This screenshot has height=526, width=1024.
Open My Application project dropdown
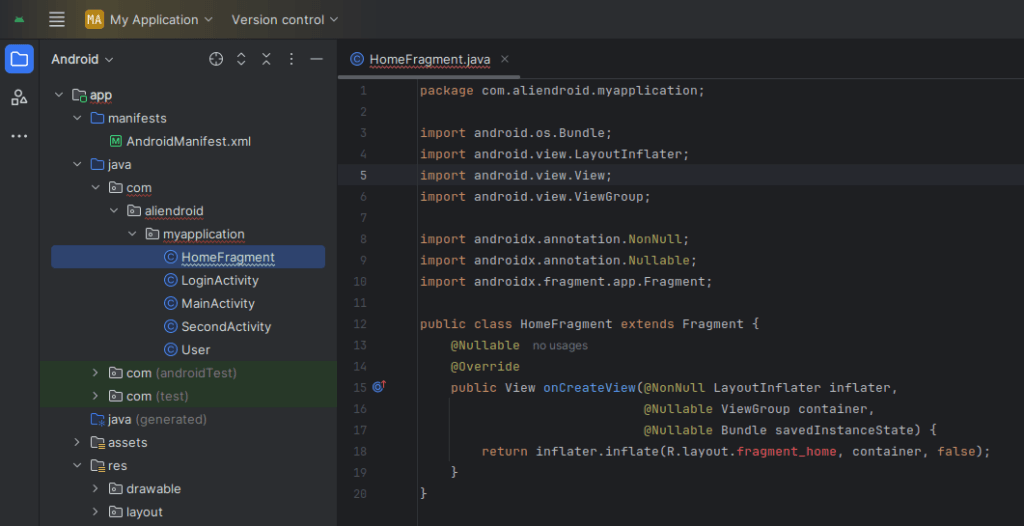click(161, 20)
